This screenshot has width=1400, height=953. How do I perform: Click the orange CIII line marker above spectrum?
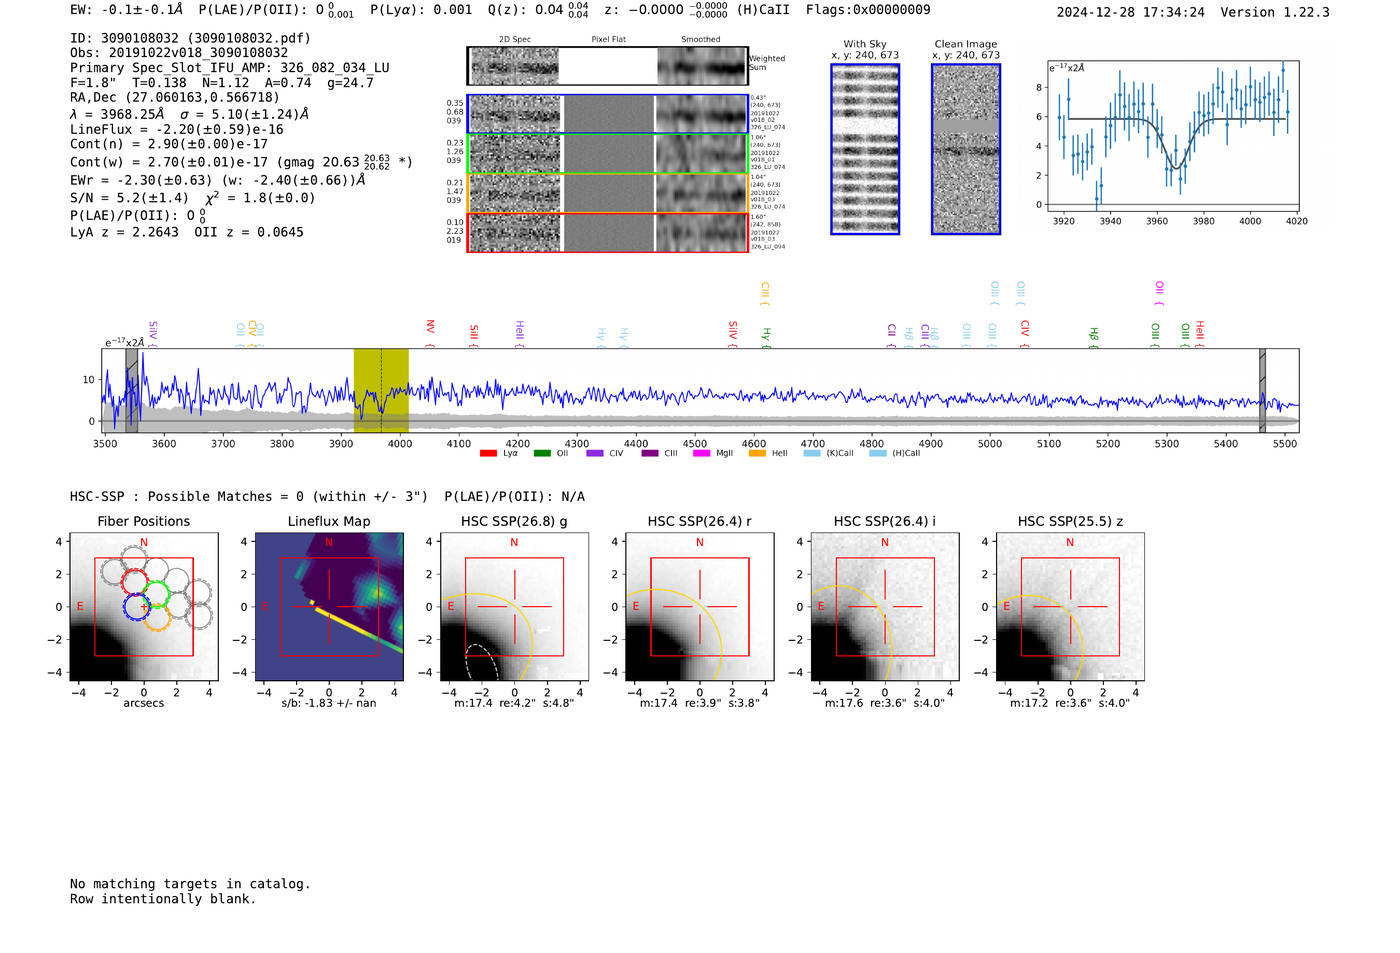765,292
